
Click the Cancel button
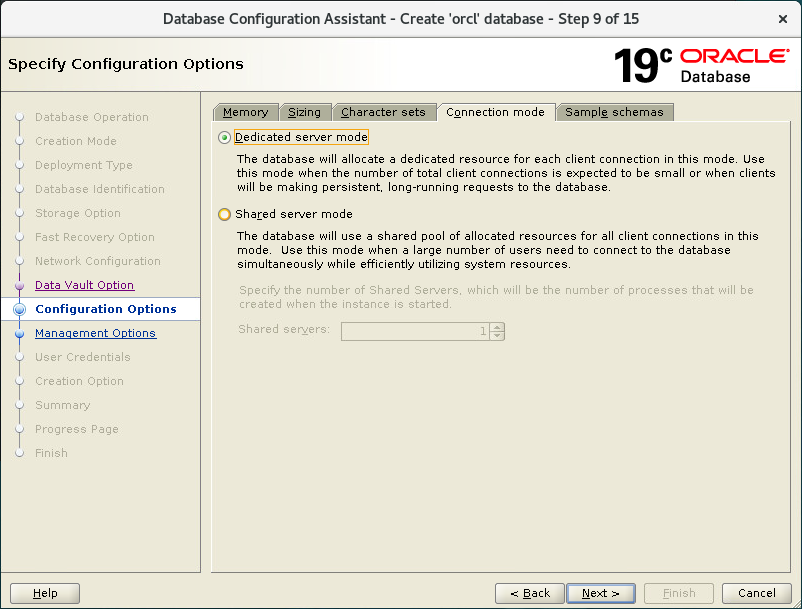[756, 593]
